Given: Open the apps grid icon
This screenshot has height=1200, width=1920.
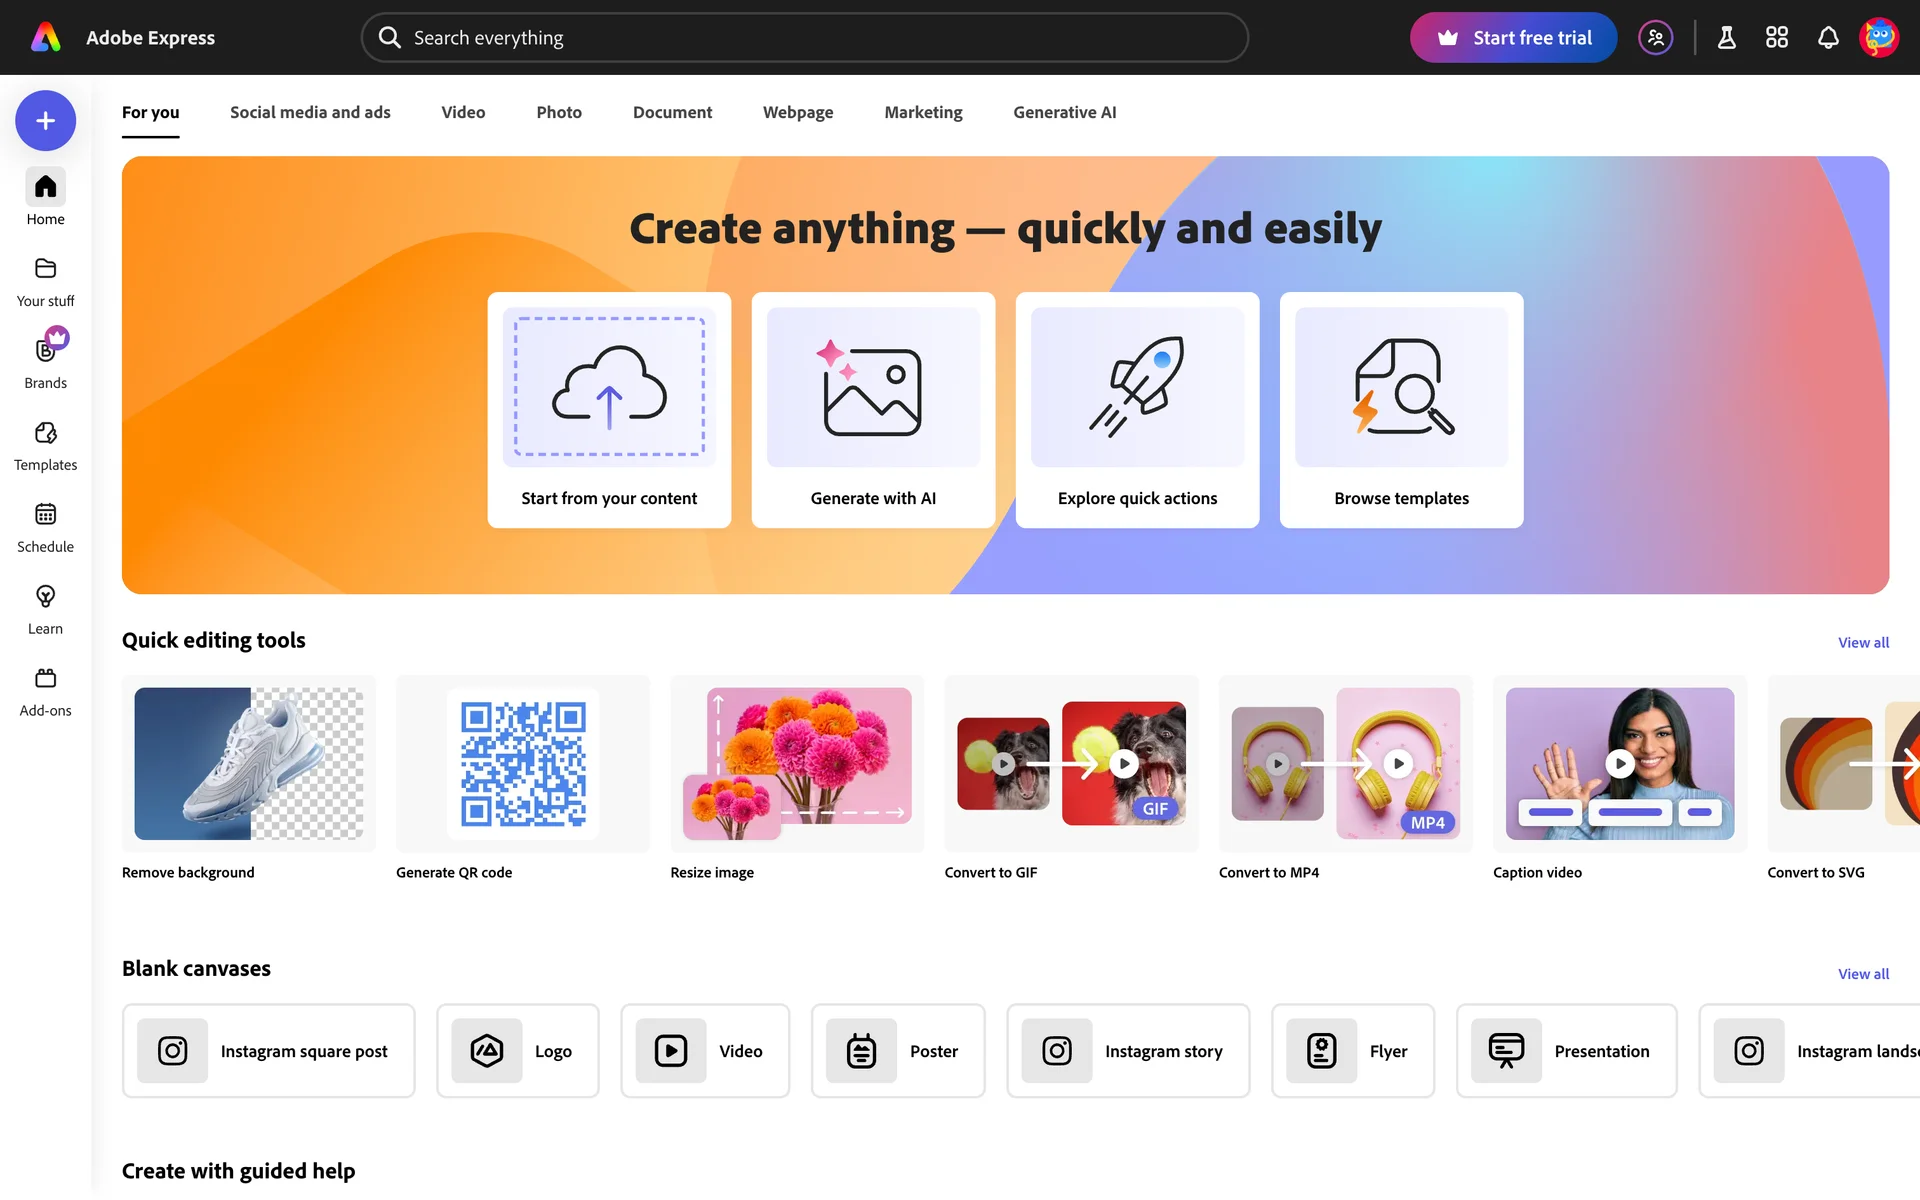Looking at the screenshot, I should pyautogui.click(x=1776, y=38).
